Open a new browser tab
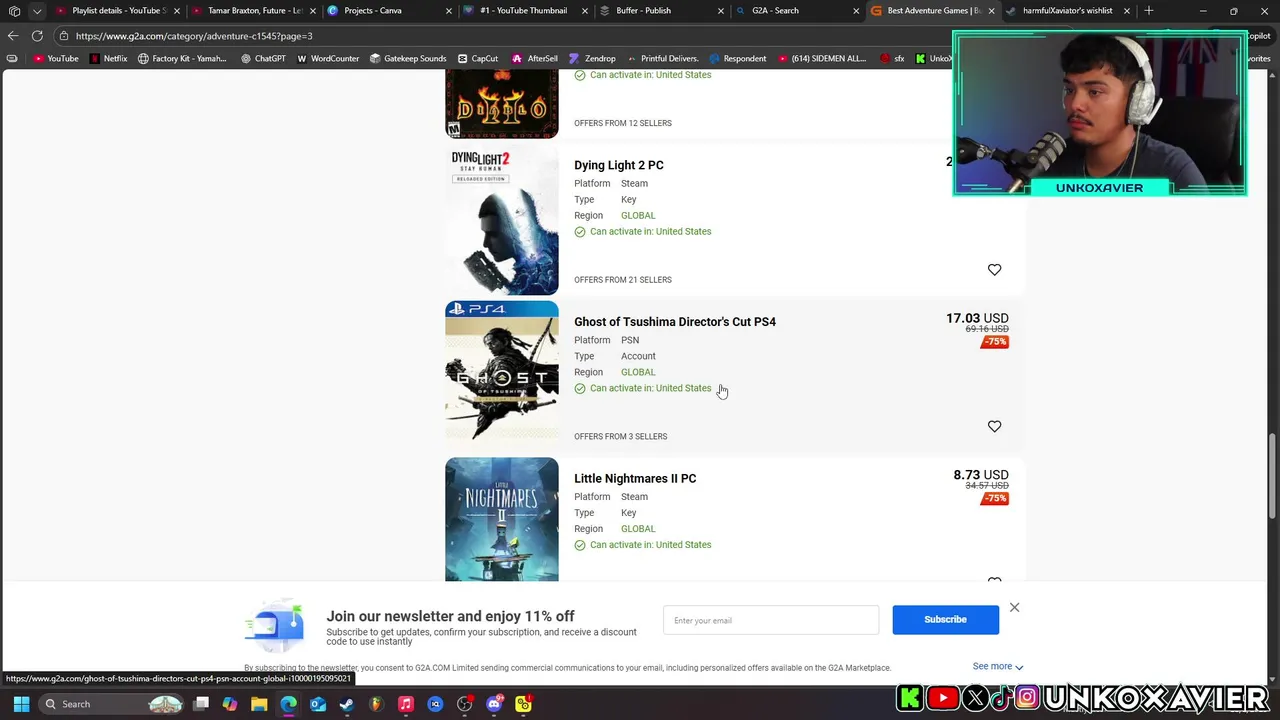 pos(1149,11)
